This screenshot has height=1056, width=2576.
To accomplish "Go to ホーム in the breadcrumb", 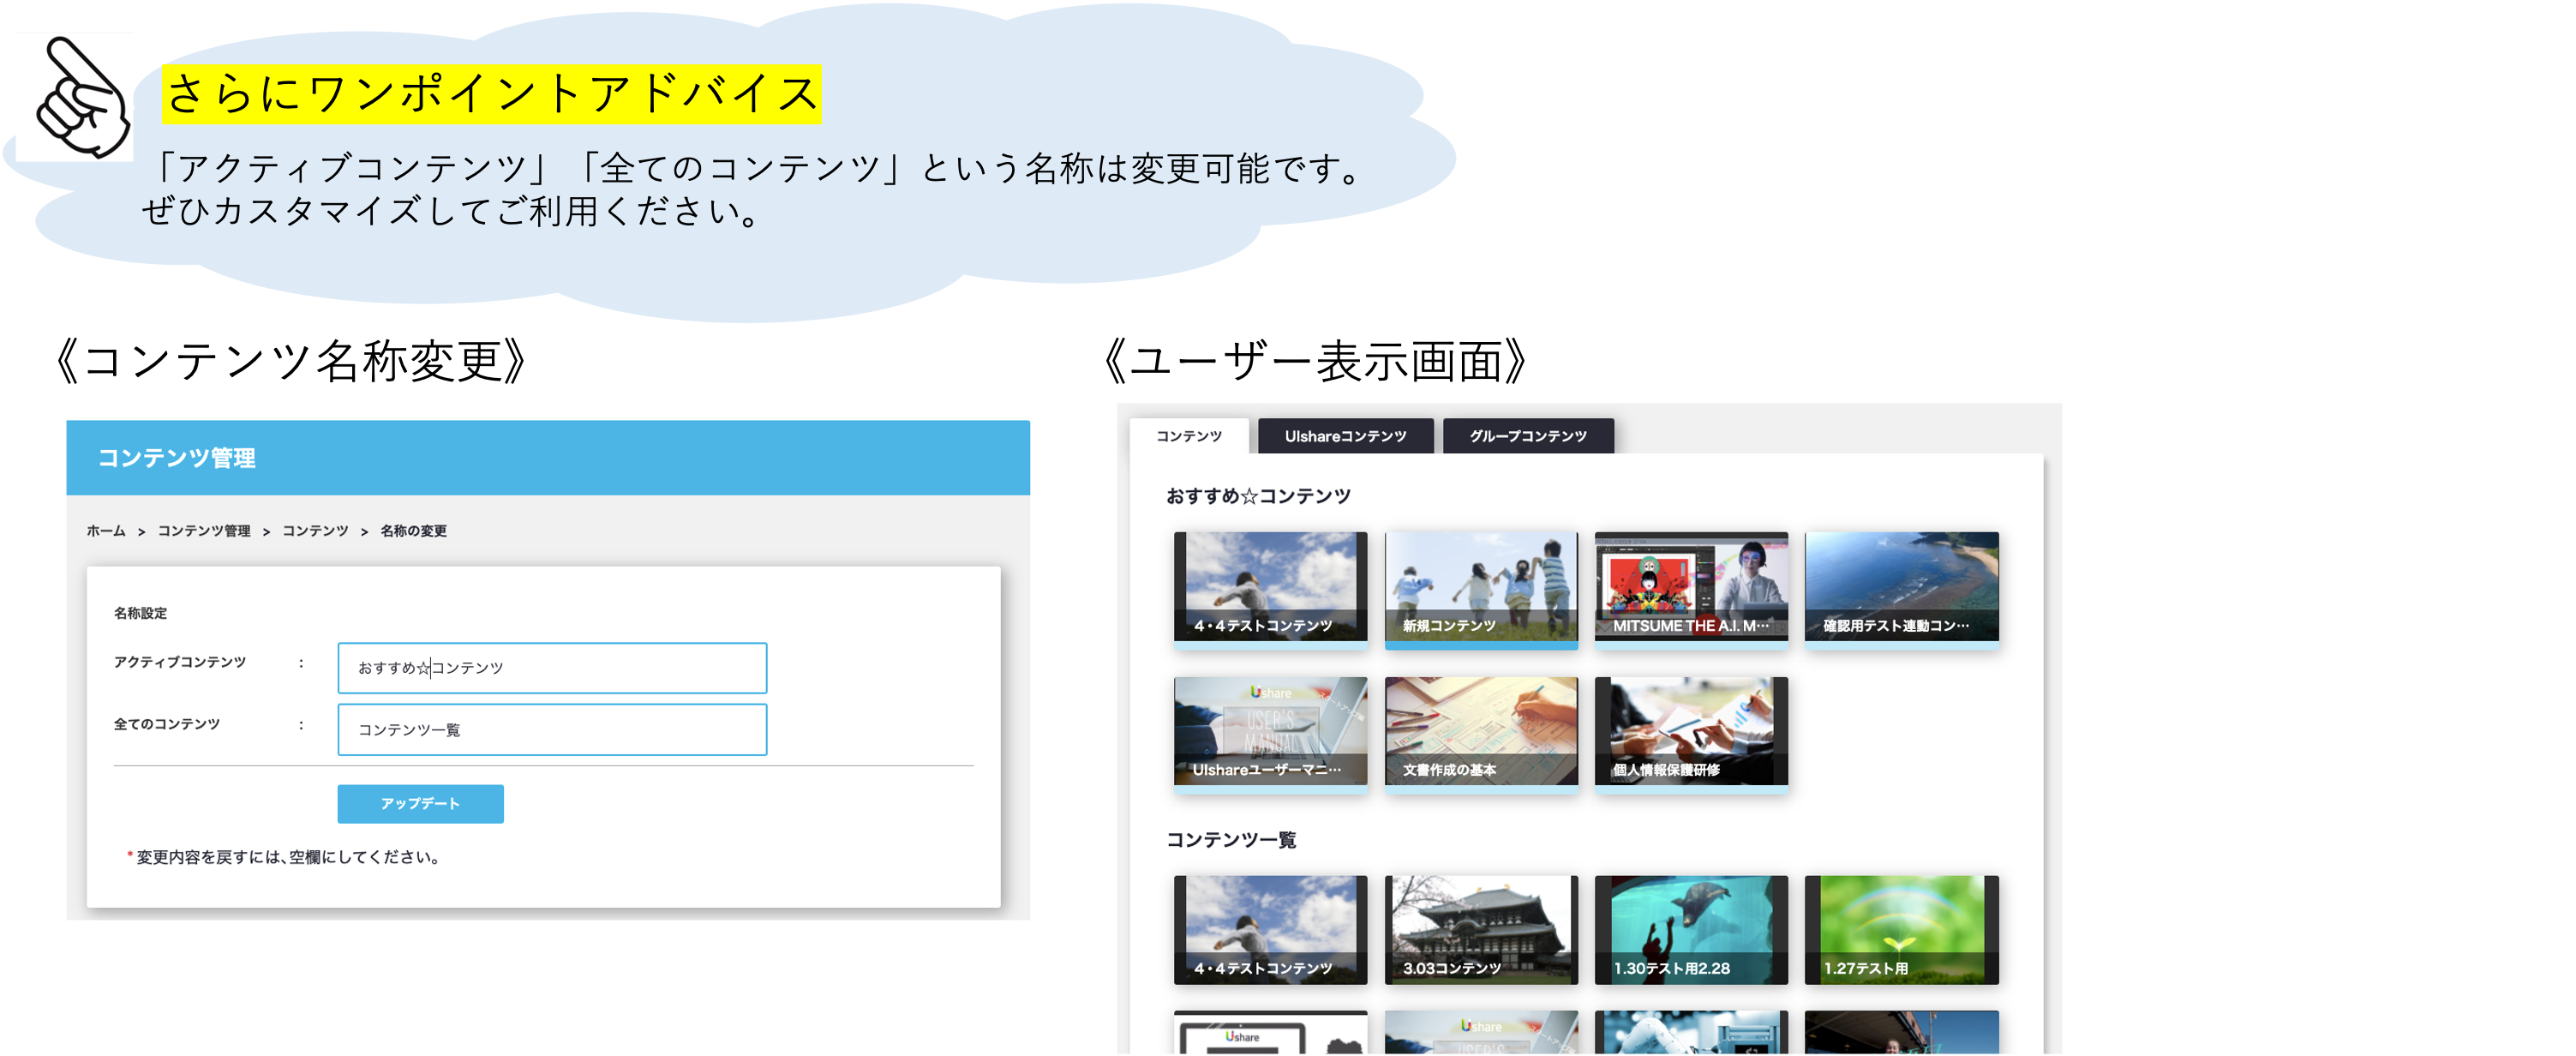I will (x=106, y=531).
